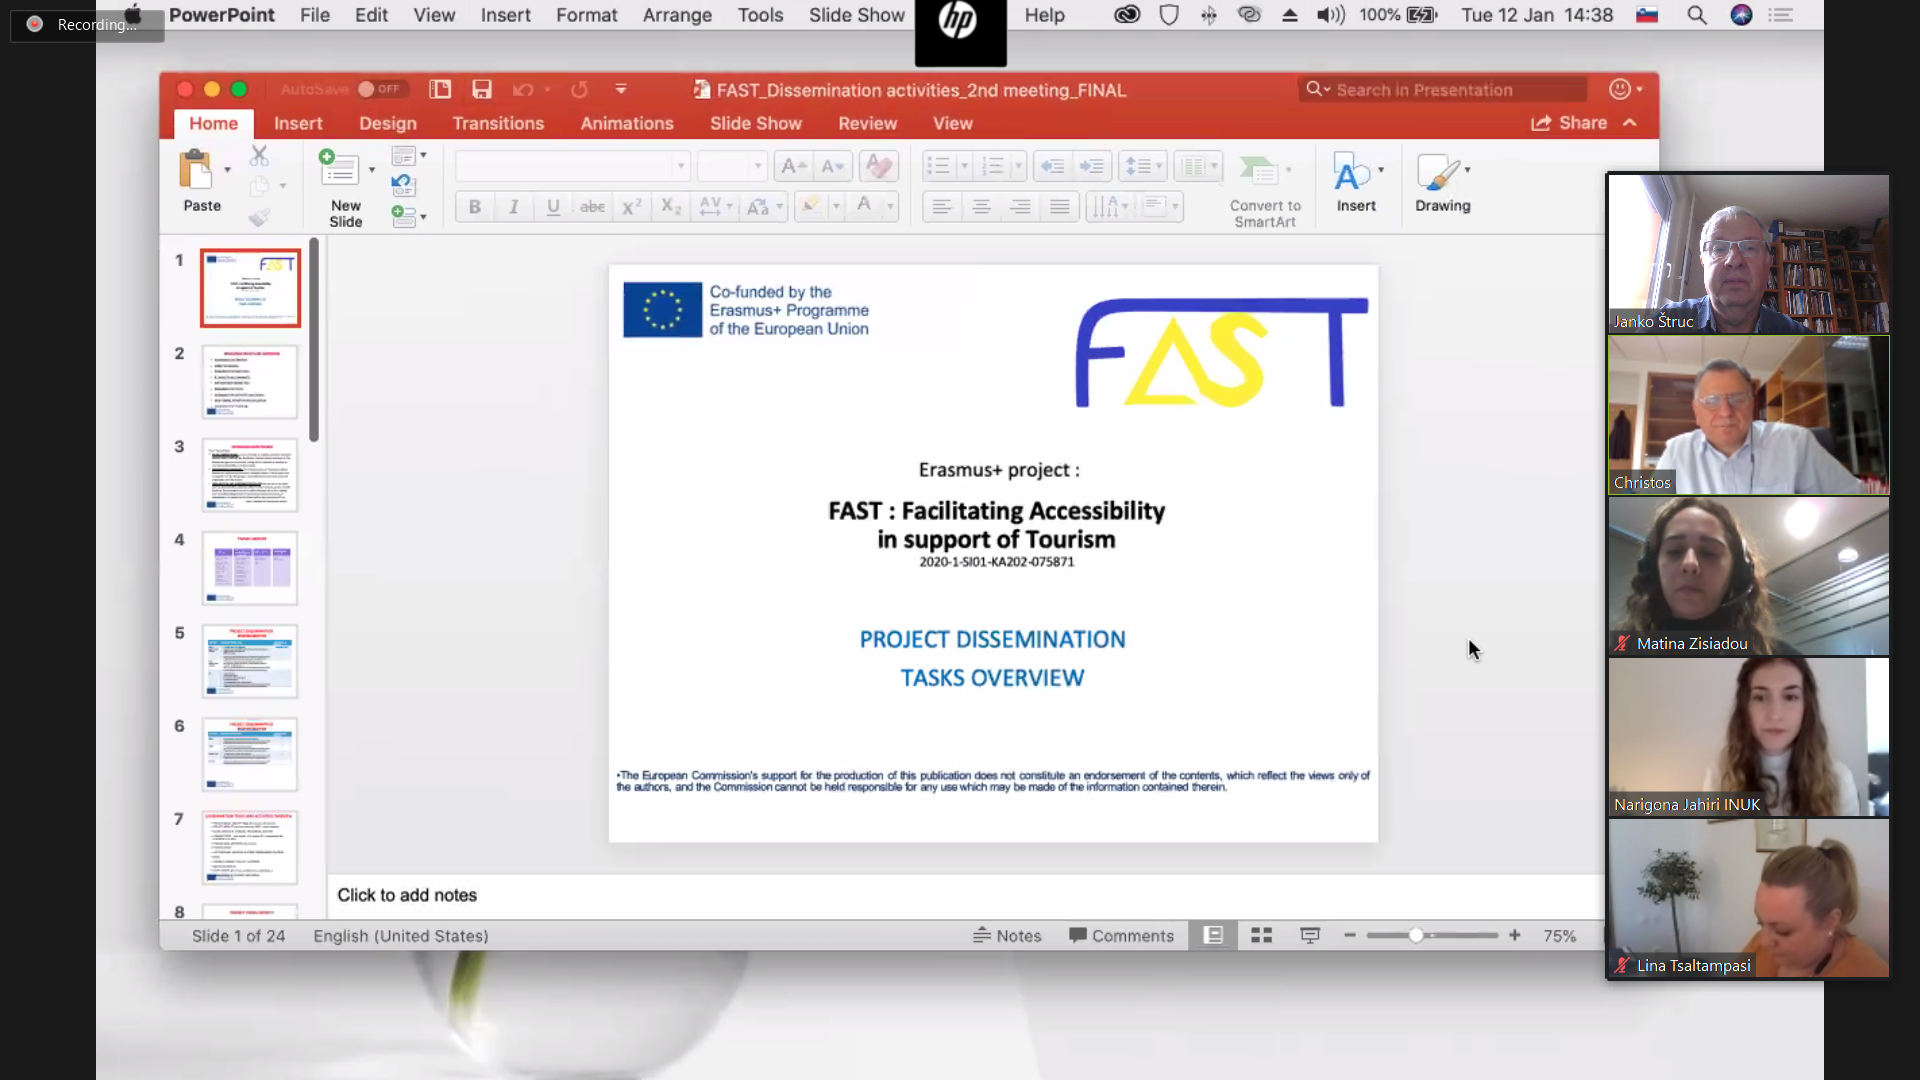Open the Review ribbon tab
The height and width of the screenshot is (1080, 1920).
pyautogui.click(x=867, y=123)
